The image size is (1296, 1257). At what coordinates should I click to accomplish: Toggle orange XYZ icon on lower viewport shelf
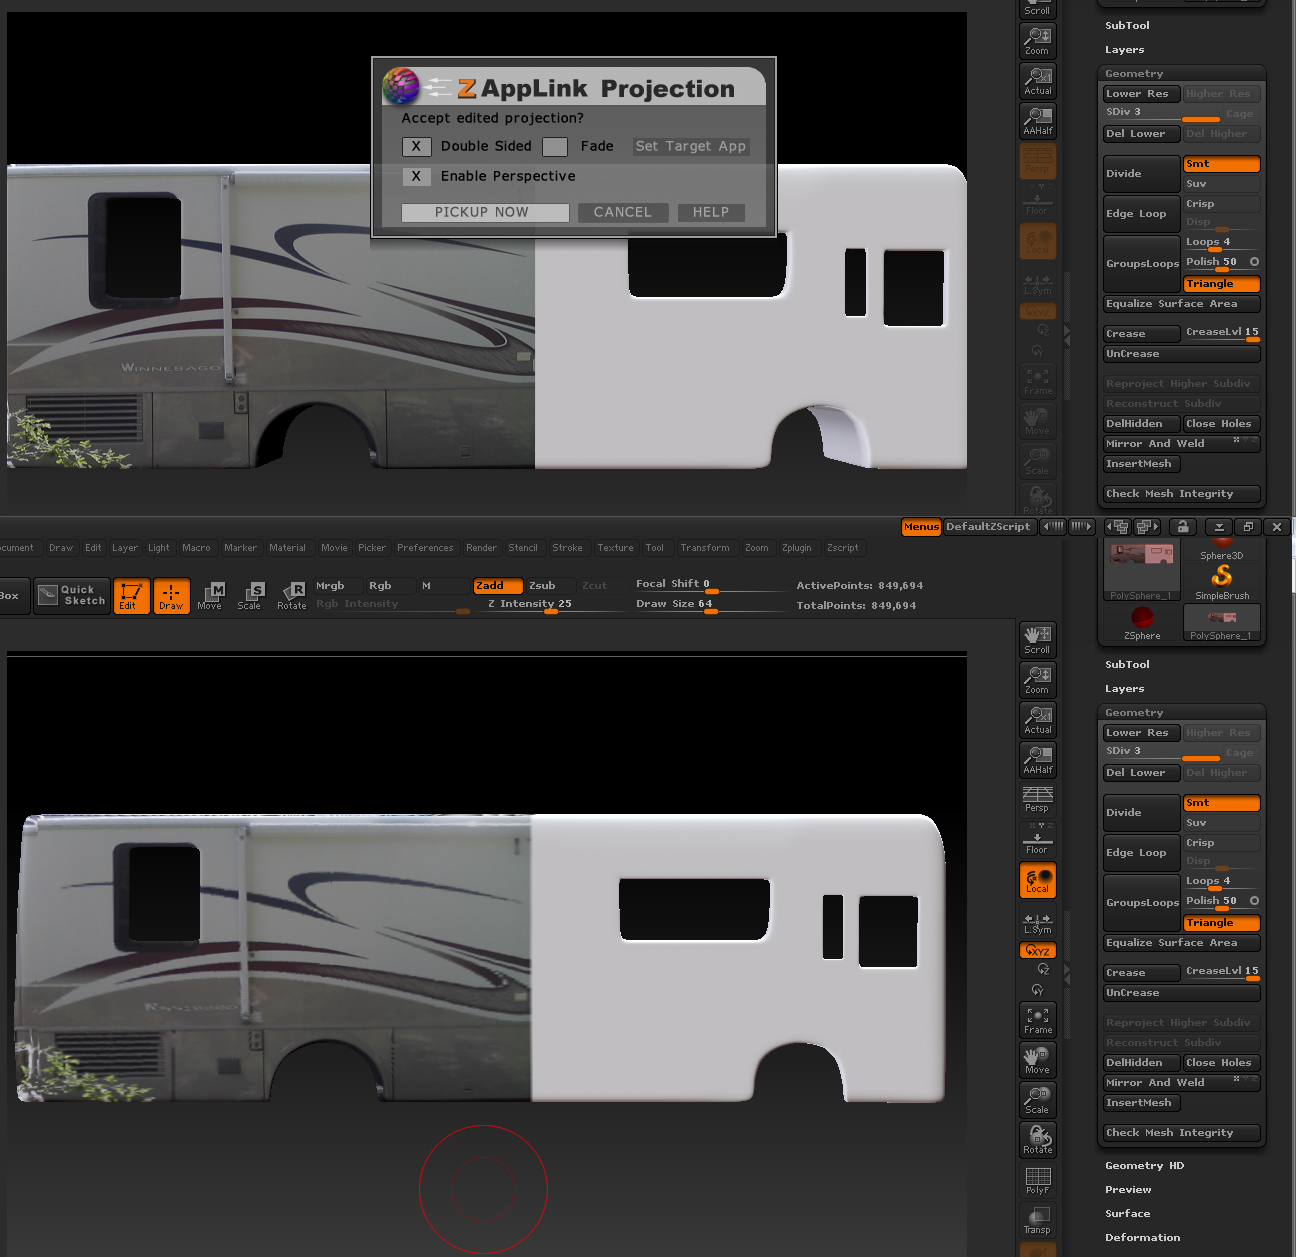point(1038,950)
